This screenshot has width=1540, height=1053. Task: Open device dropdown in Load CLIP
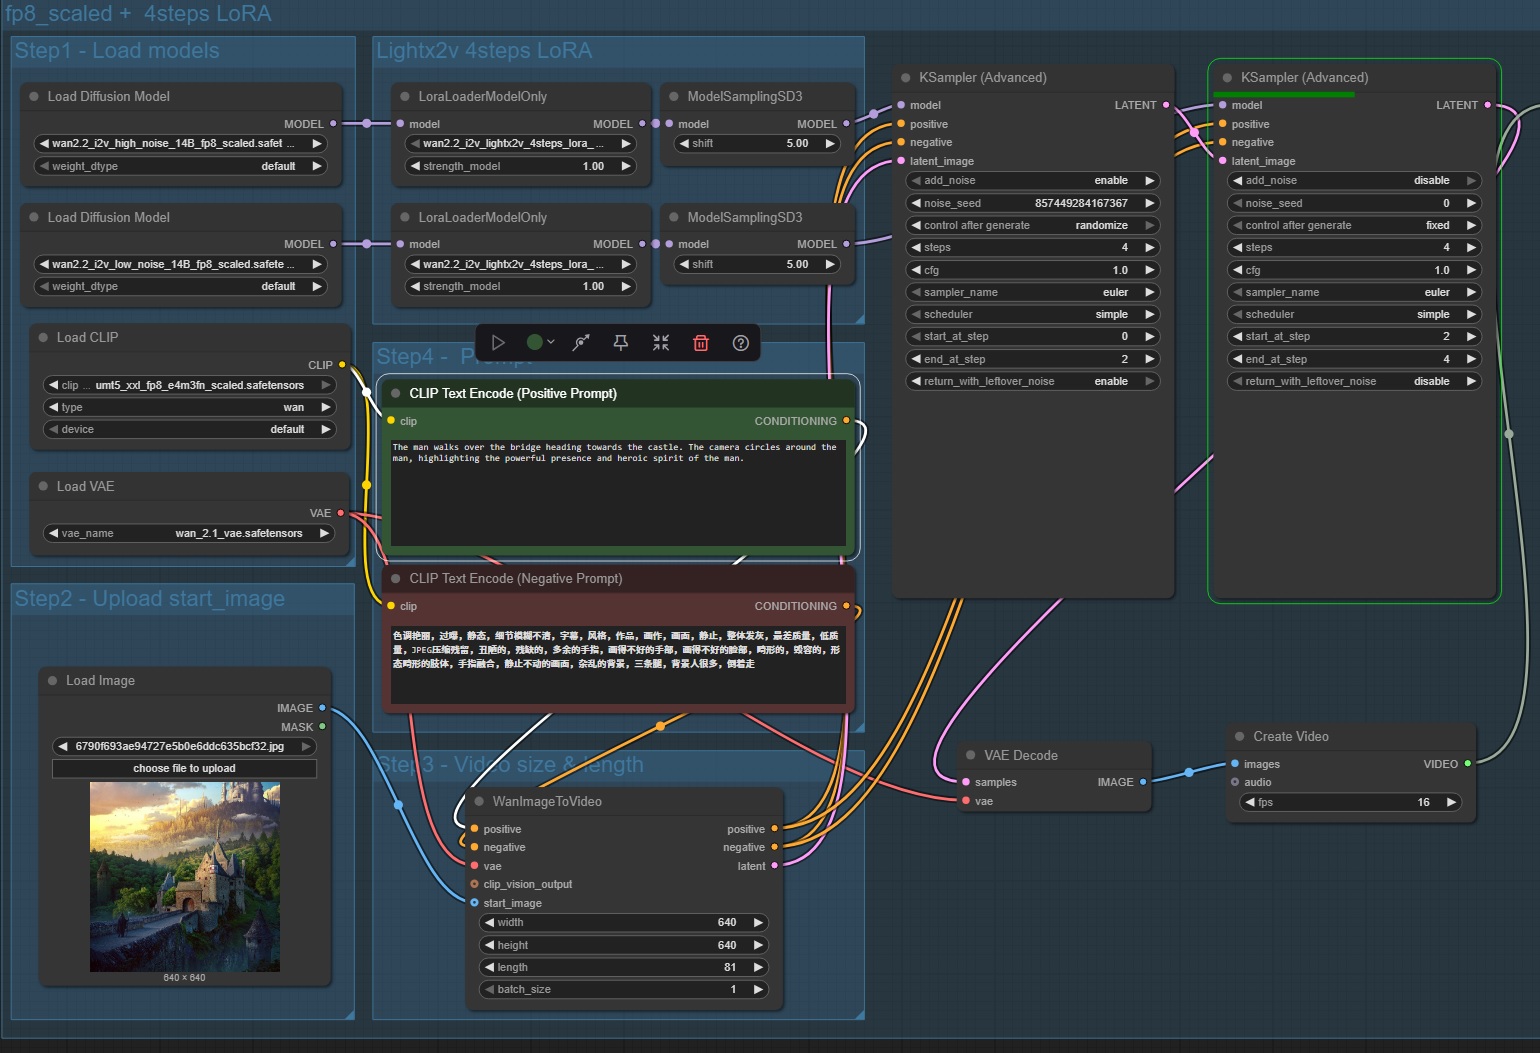pos(190,429)
